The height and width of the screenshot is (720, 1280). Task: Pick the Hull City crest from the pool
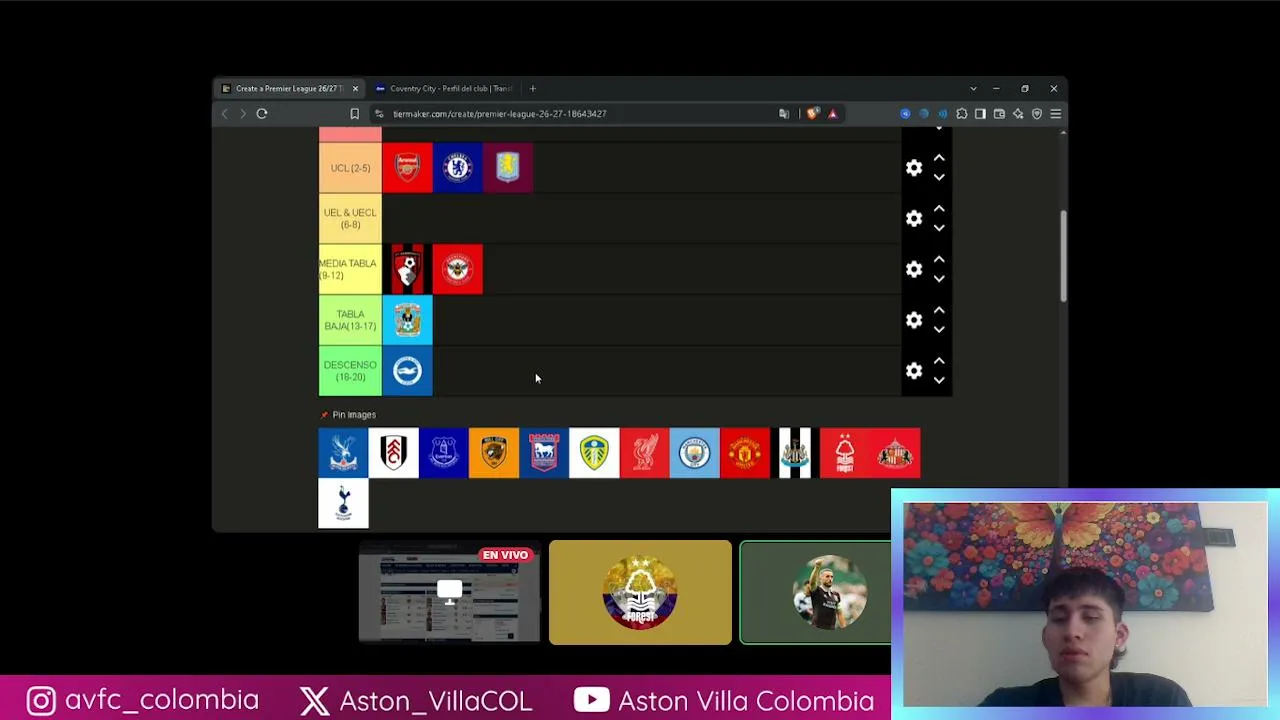494,453
